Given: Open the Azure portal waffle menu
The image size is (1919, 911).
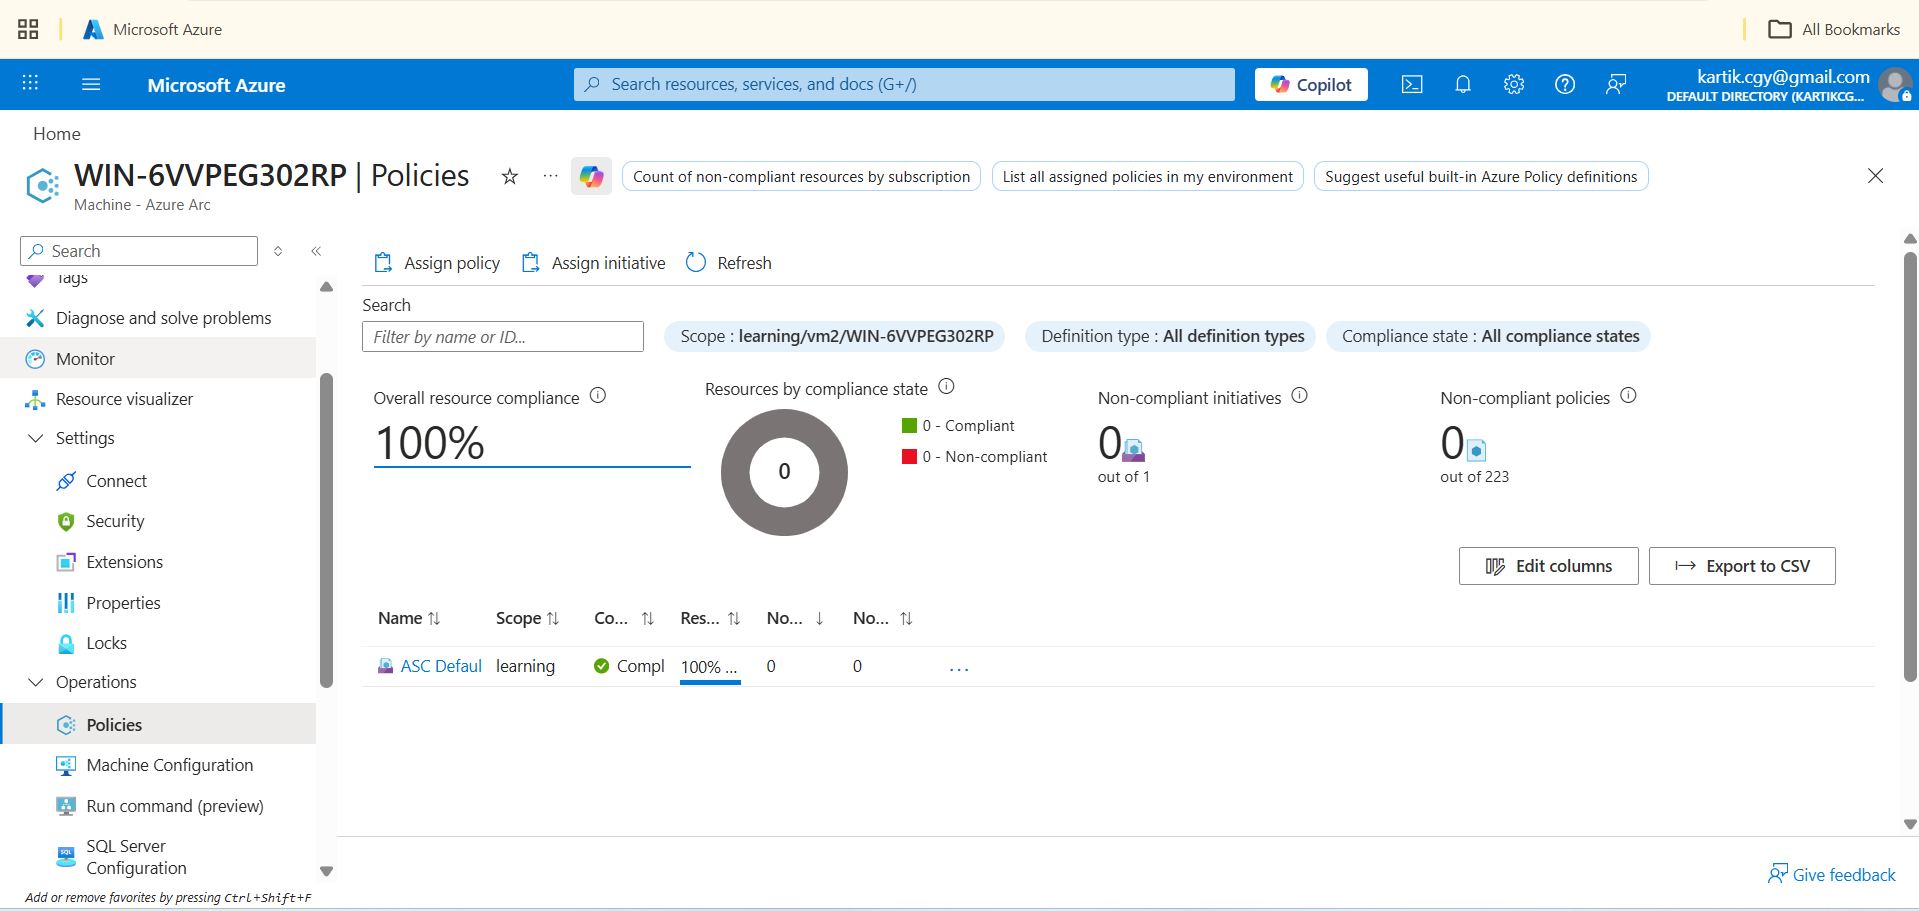Looking at the screenshot, I should point(30,84).
